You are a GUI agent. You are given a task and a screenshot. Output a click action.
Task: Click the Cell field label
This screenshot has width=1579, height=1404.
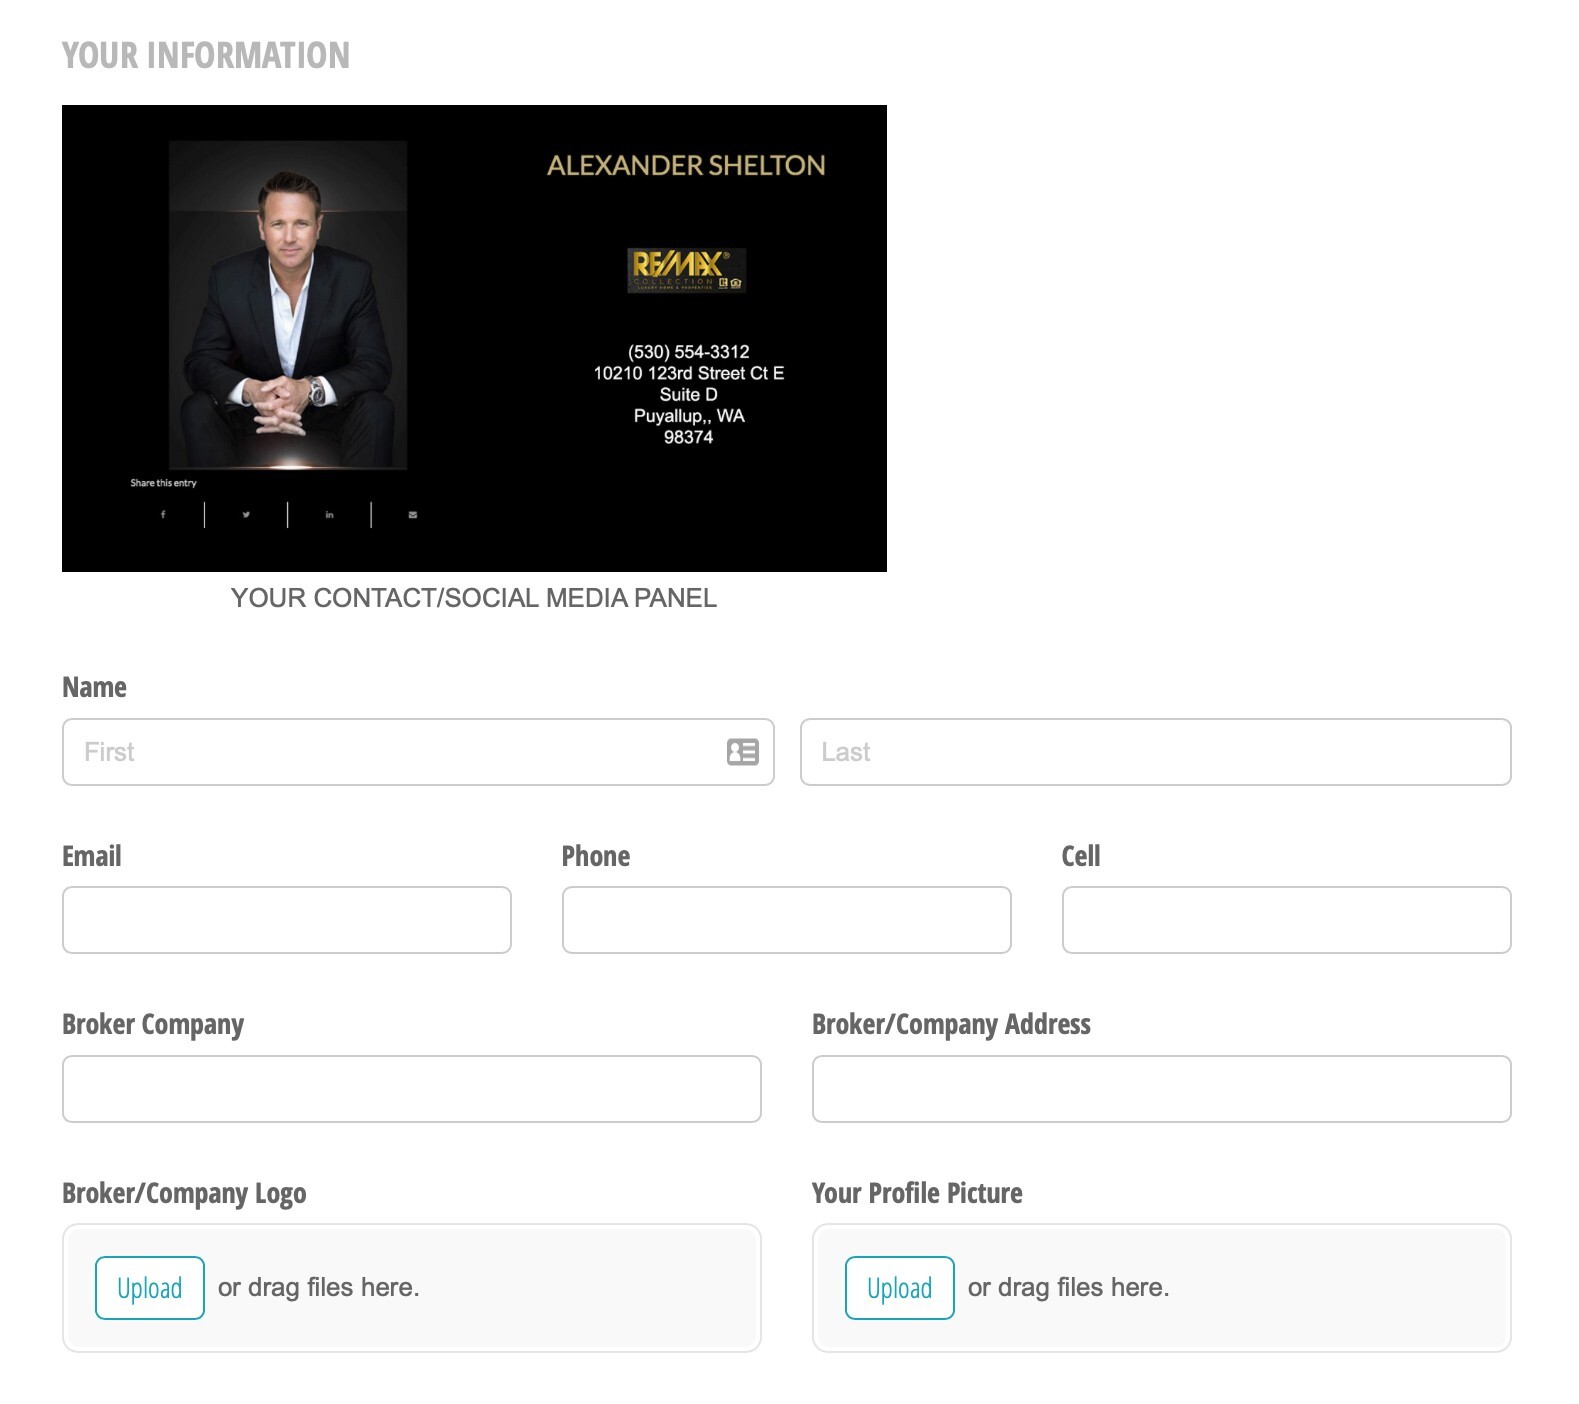1081,856
